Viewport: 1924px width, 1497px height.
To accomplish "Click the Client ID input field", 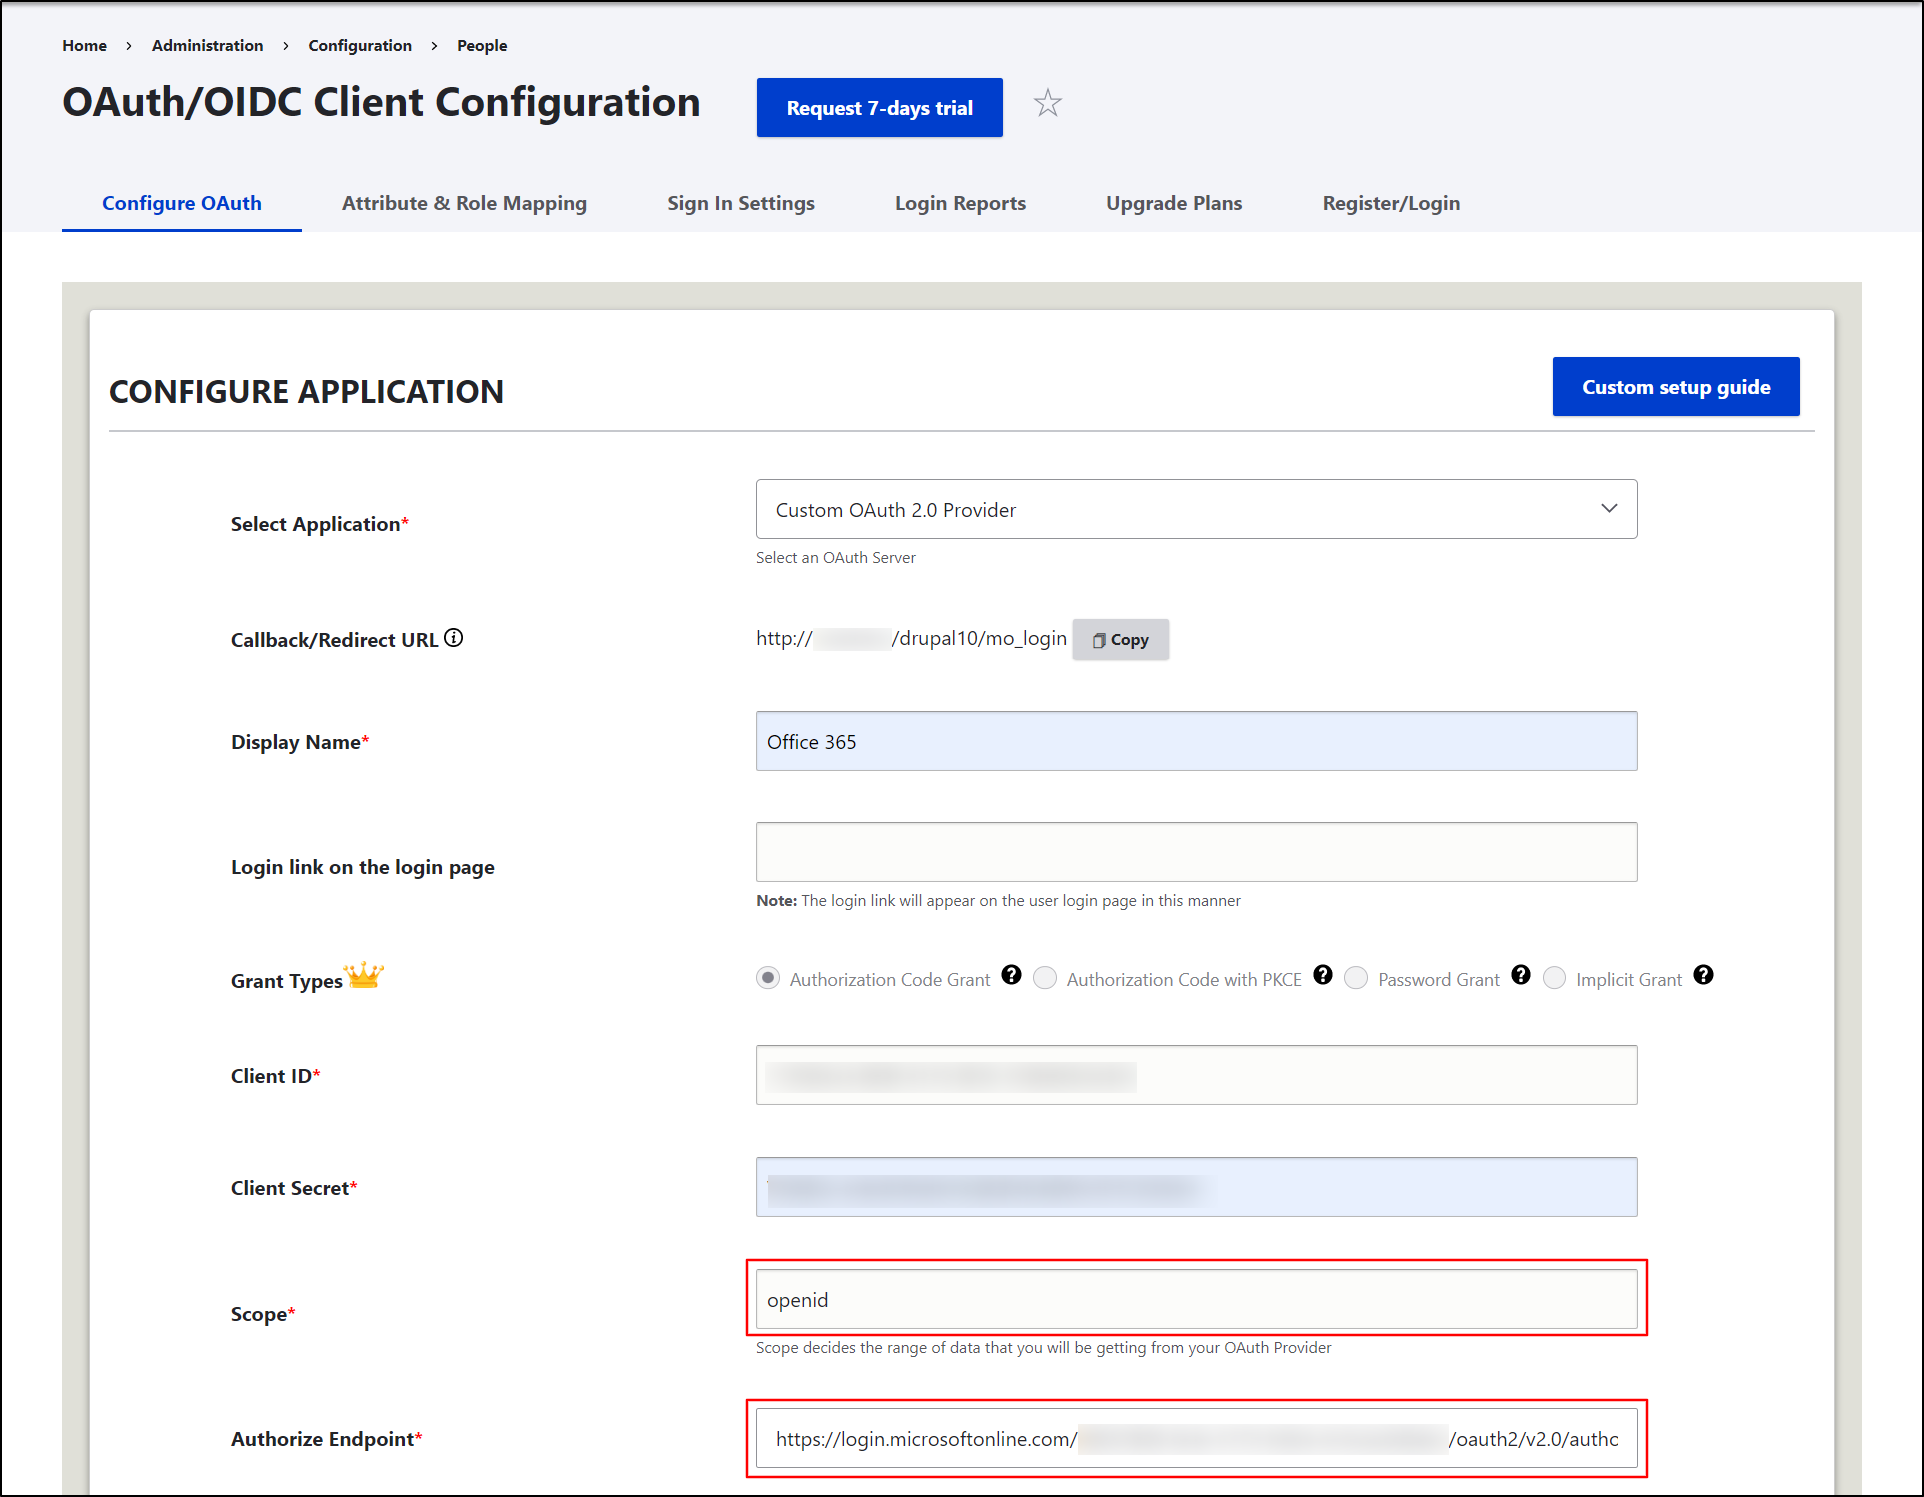I will pyautogui.click(x=1196, y=1075).
